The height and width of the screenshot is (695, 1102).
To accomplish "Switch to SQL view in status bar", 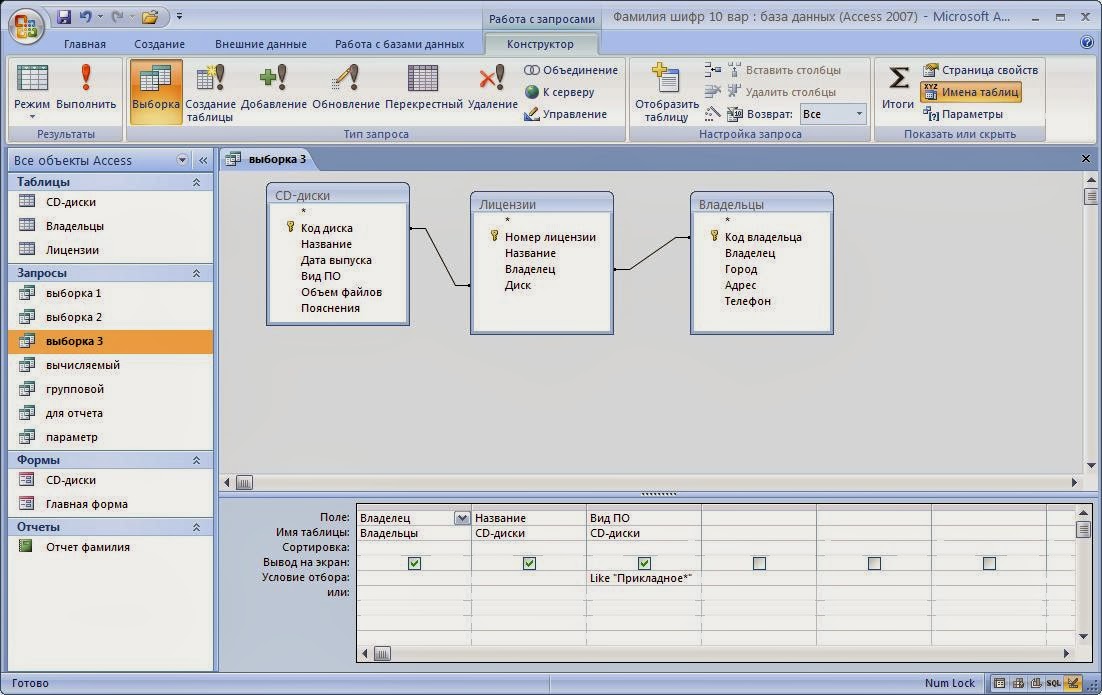I will pyautogui.click(x=1054, y=683).
